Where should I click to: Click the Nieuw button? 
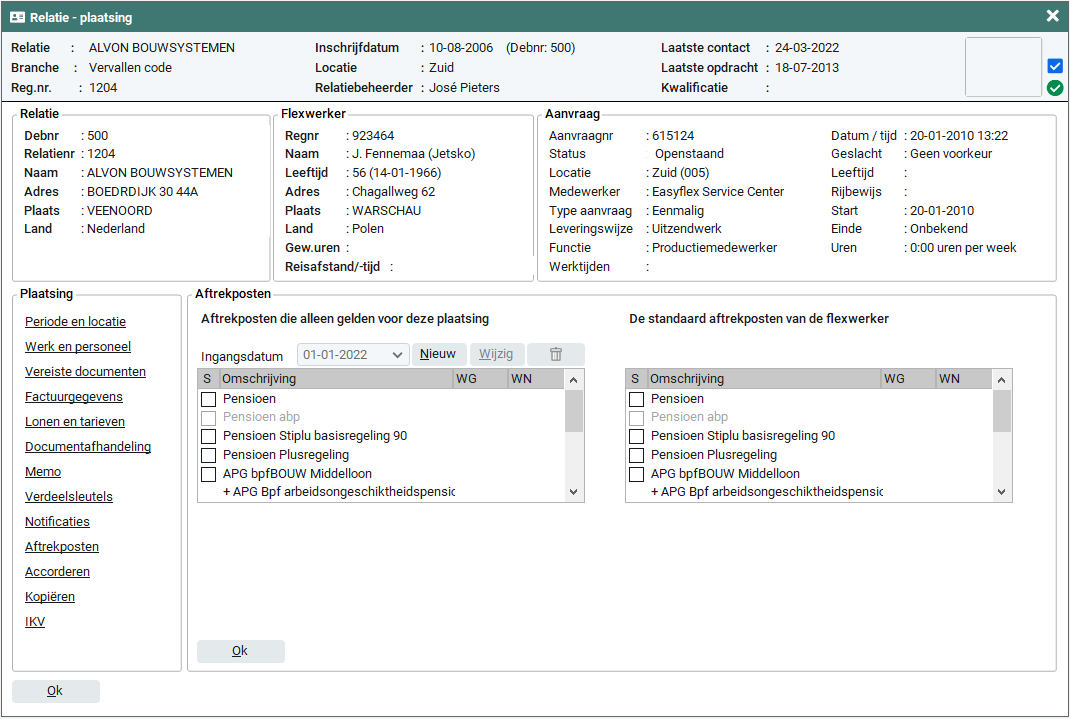point(438,354)
